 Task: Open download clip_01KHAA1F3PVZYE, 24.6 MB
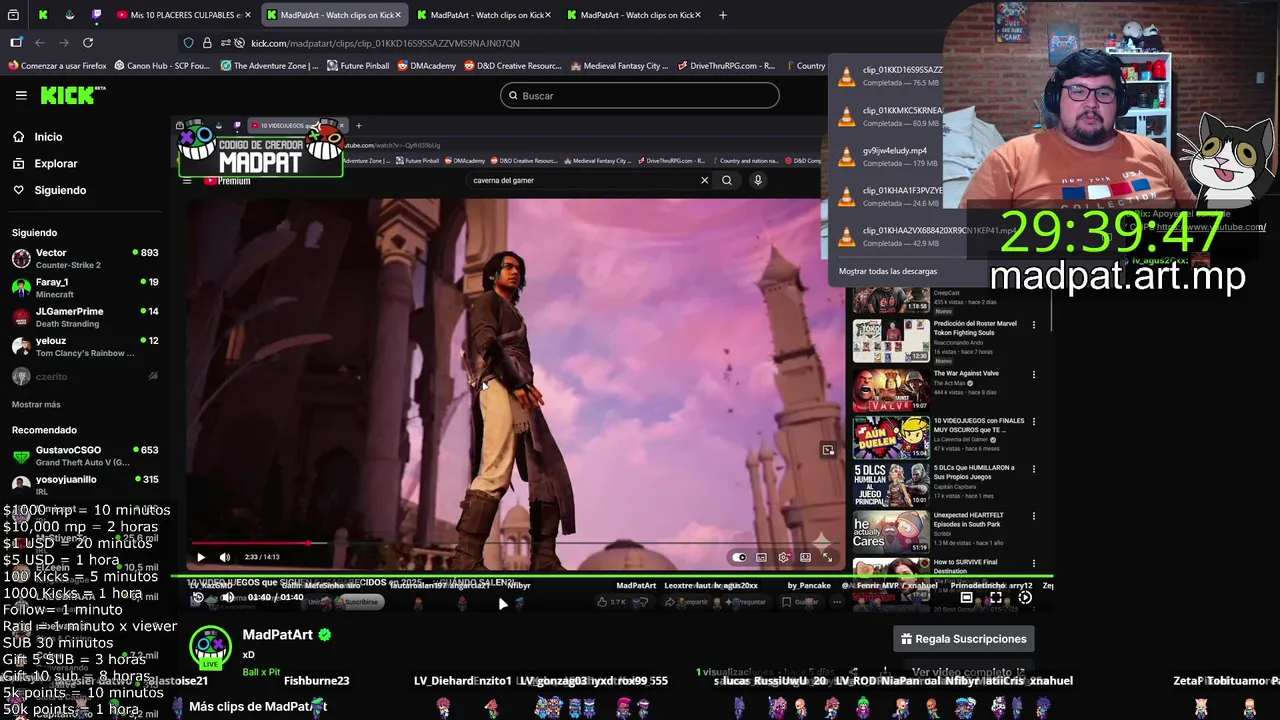click(x=890, y=196)
